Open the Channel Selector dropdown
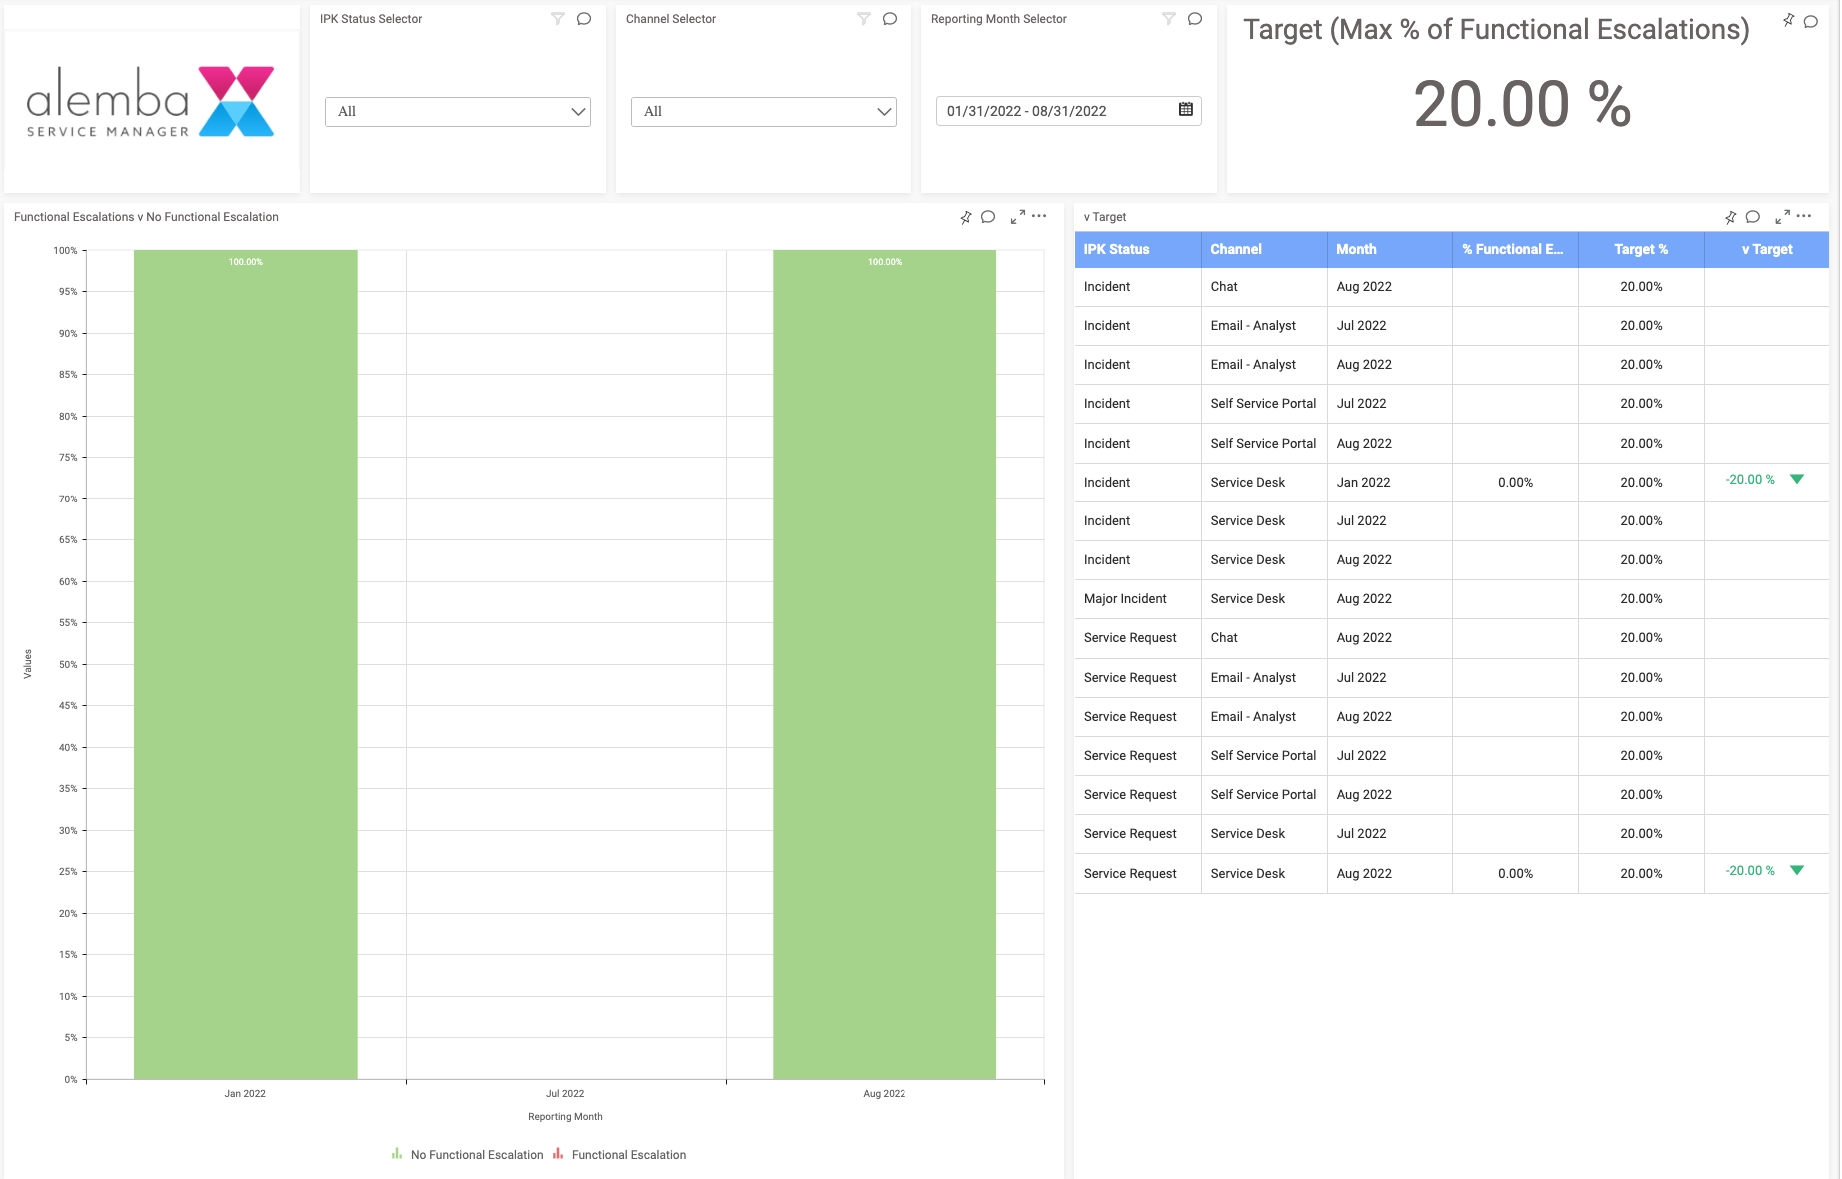The height and width of the screenshot is (1179, 1842). pos(763,112)
